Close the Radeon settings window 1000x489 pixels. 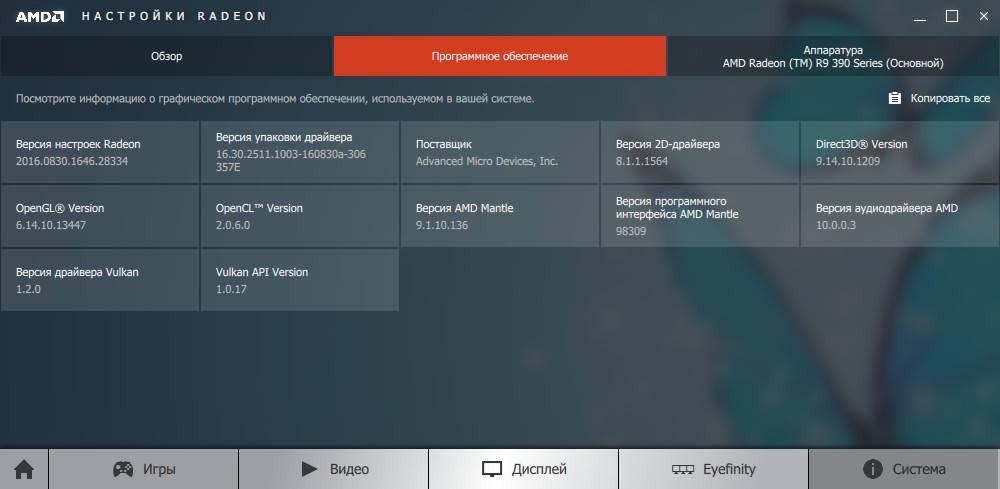pos(983,17)
